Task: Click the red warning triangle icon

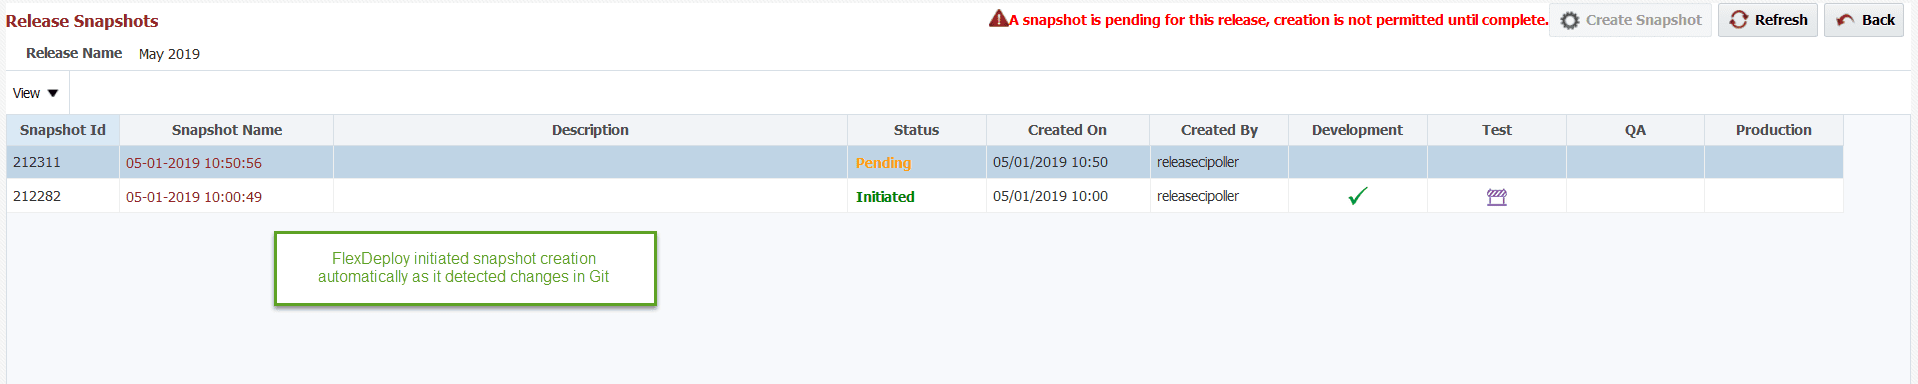Action: click(x=998, y=18)
